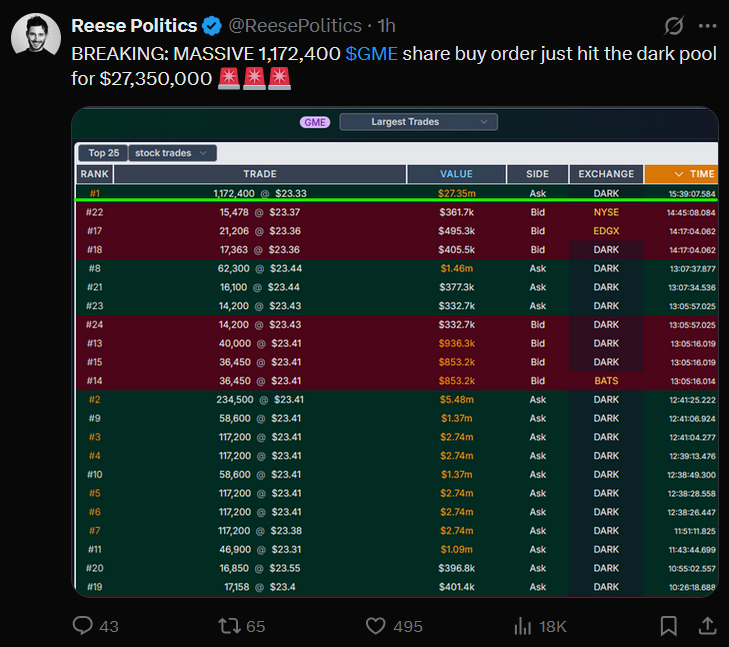Click the $1.46m value cell
The width and height of the screenshot is (729, 647).
(457, 269)
